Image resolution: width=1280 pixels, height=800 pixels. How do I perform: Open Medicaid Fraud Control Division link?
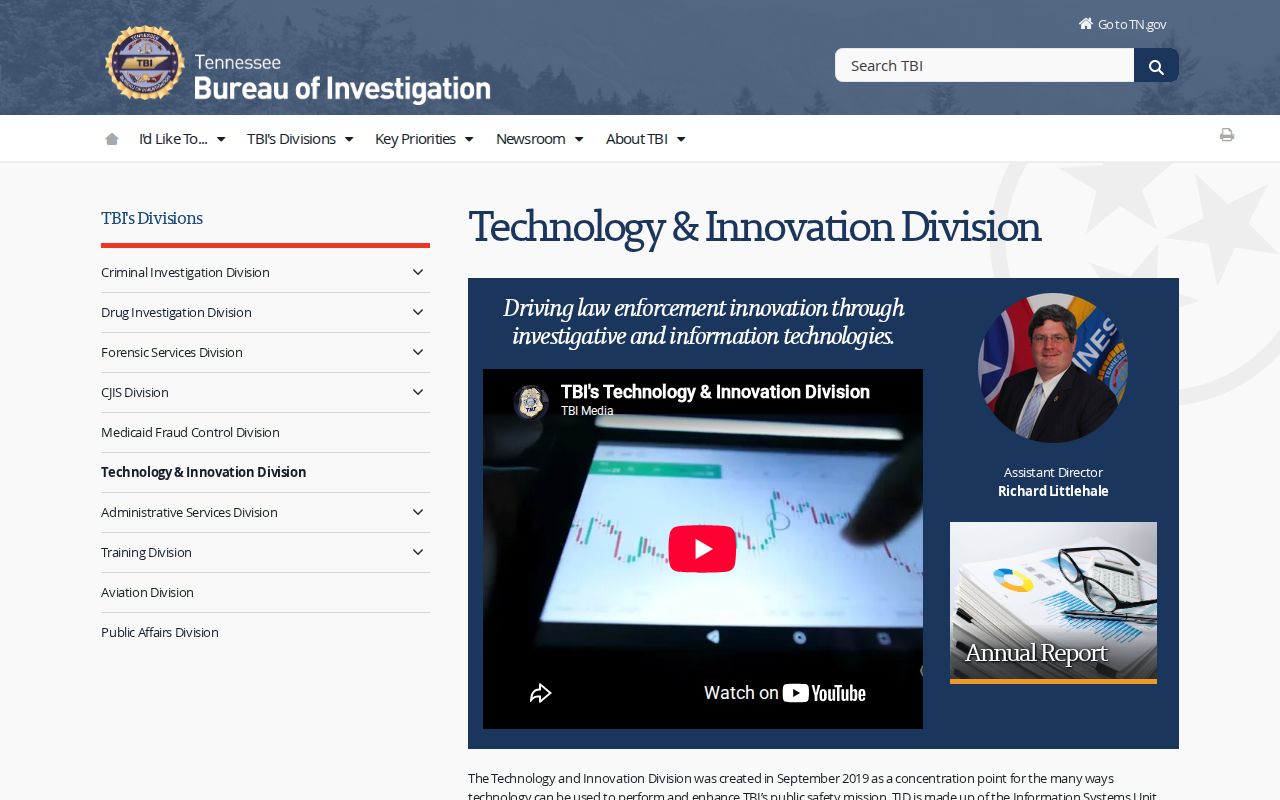click(x=190, y=432)
